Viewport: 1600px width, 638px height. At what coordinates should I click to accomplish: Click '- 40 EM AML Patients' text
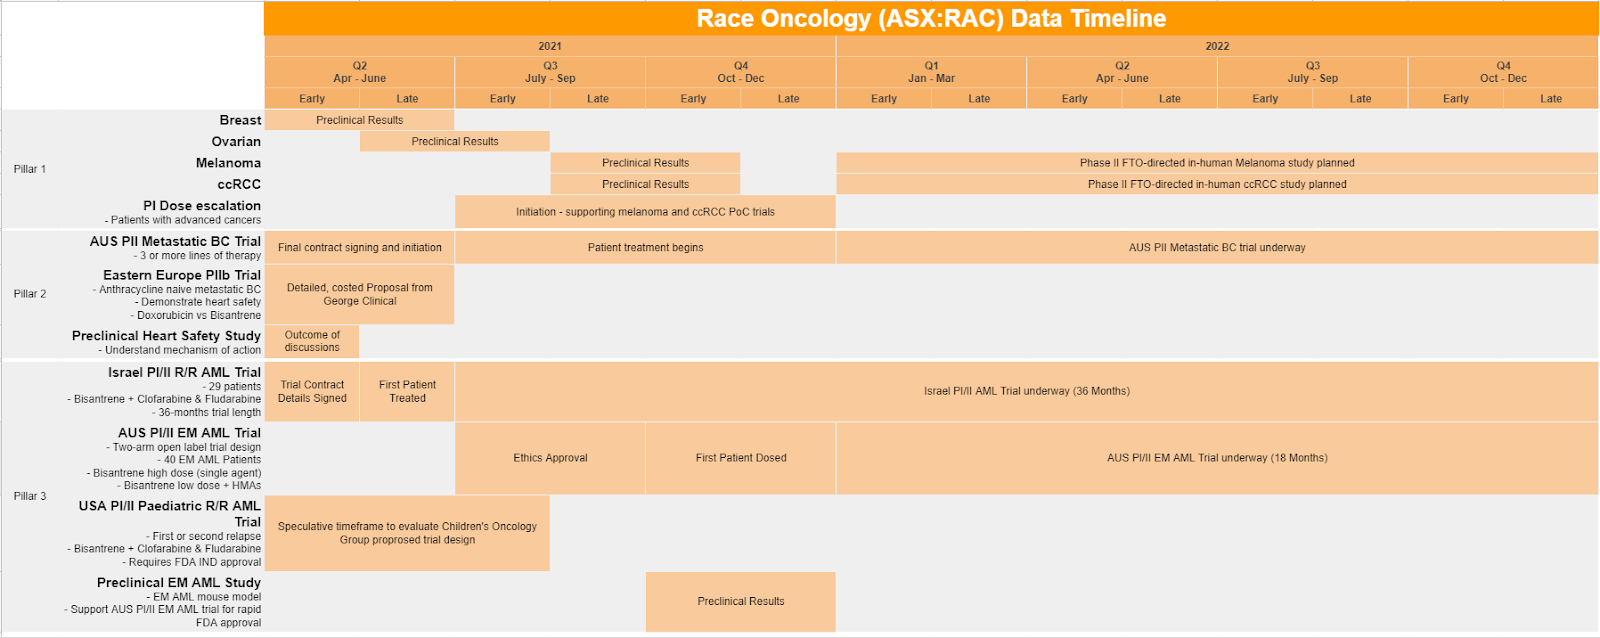click(209, 460)
